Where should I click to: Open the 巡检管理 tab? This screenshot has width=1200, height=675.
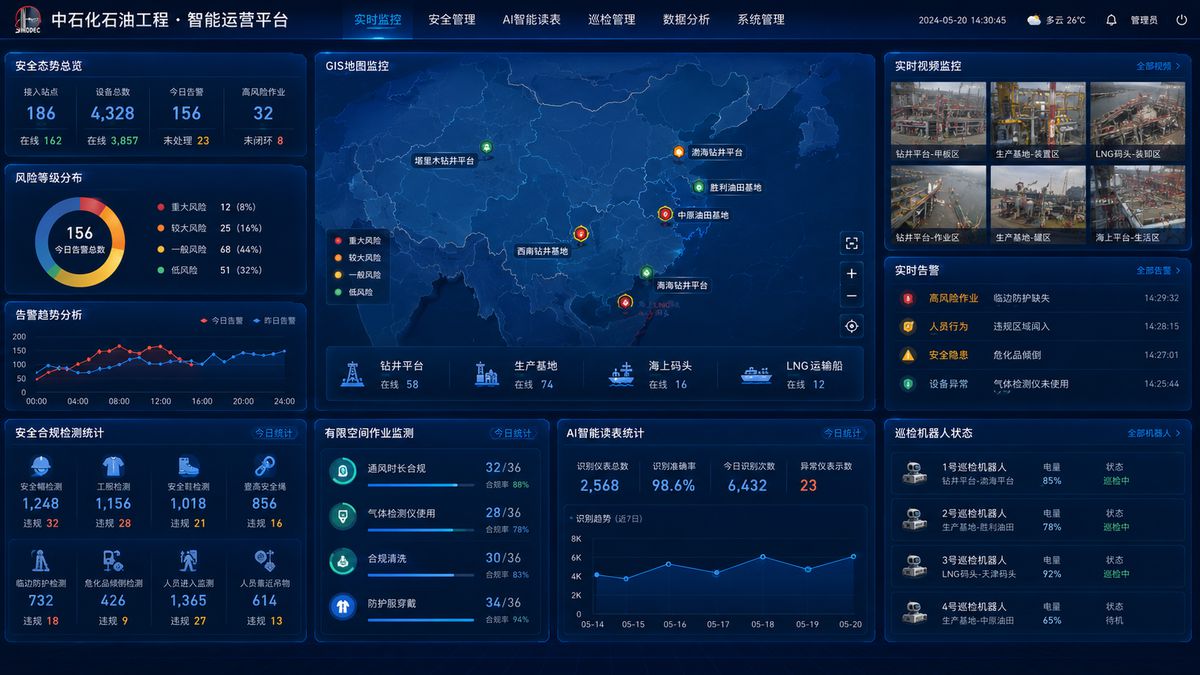[612, 19]
